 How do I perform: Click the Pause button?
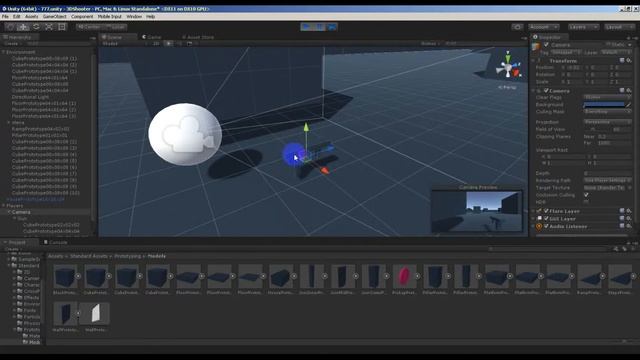pos(319,27)
